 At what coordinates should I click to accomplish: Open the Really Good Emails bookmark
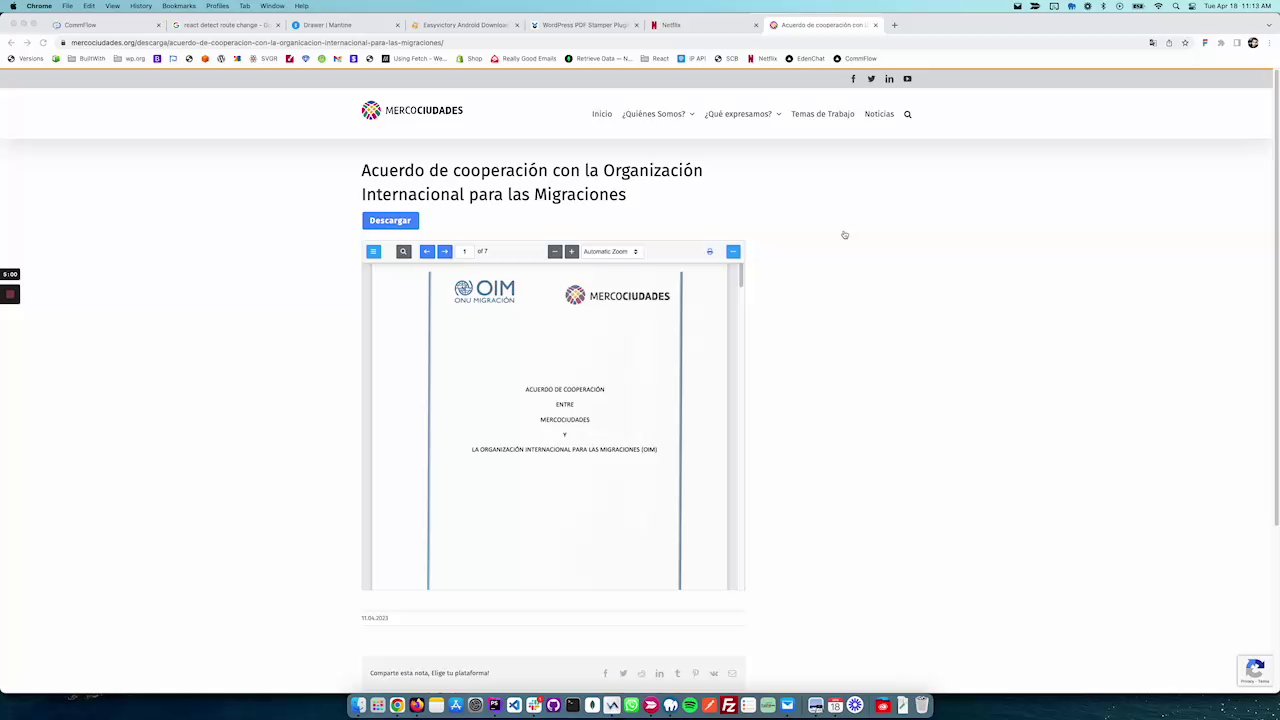click(523, 59)
